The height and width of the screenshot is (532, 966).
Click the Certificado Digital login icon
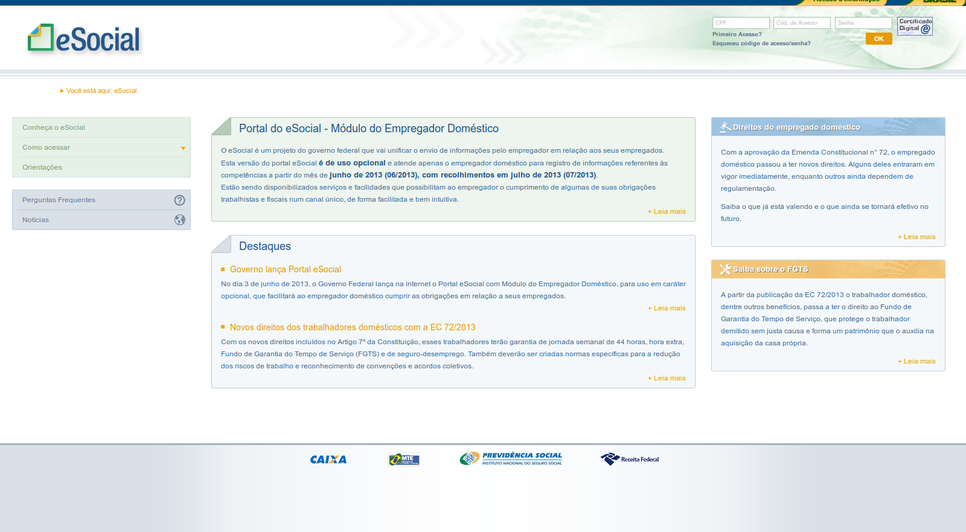click(x=915, y=26)
